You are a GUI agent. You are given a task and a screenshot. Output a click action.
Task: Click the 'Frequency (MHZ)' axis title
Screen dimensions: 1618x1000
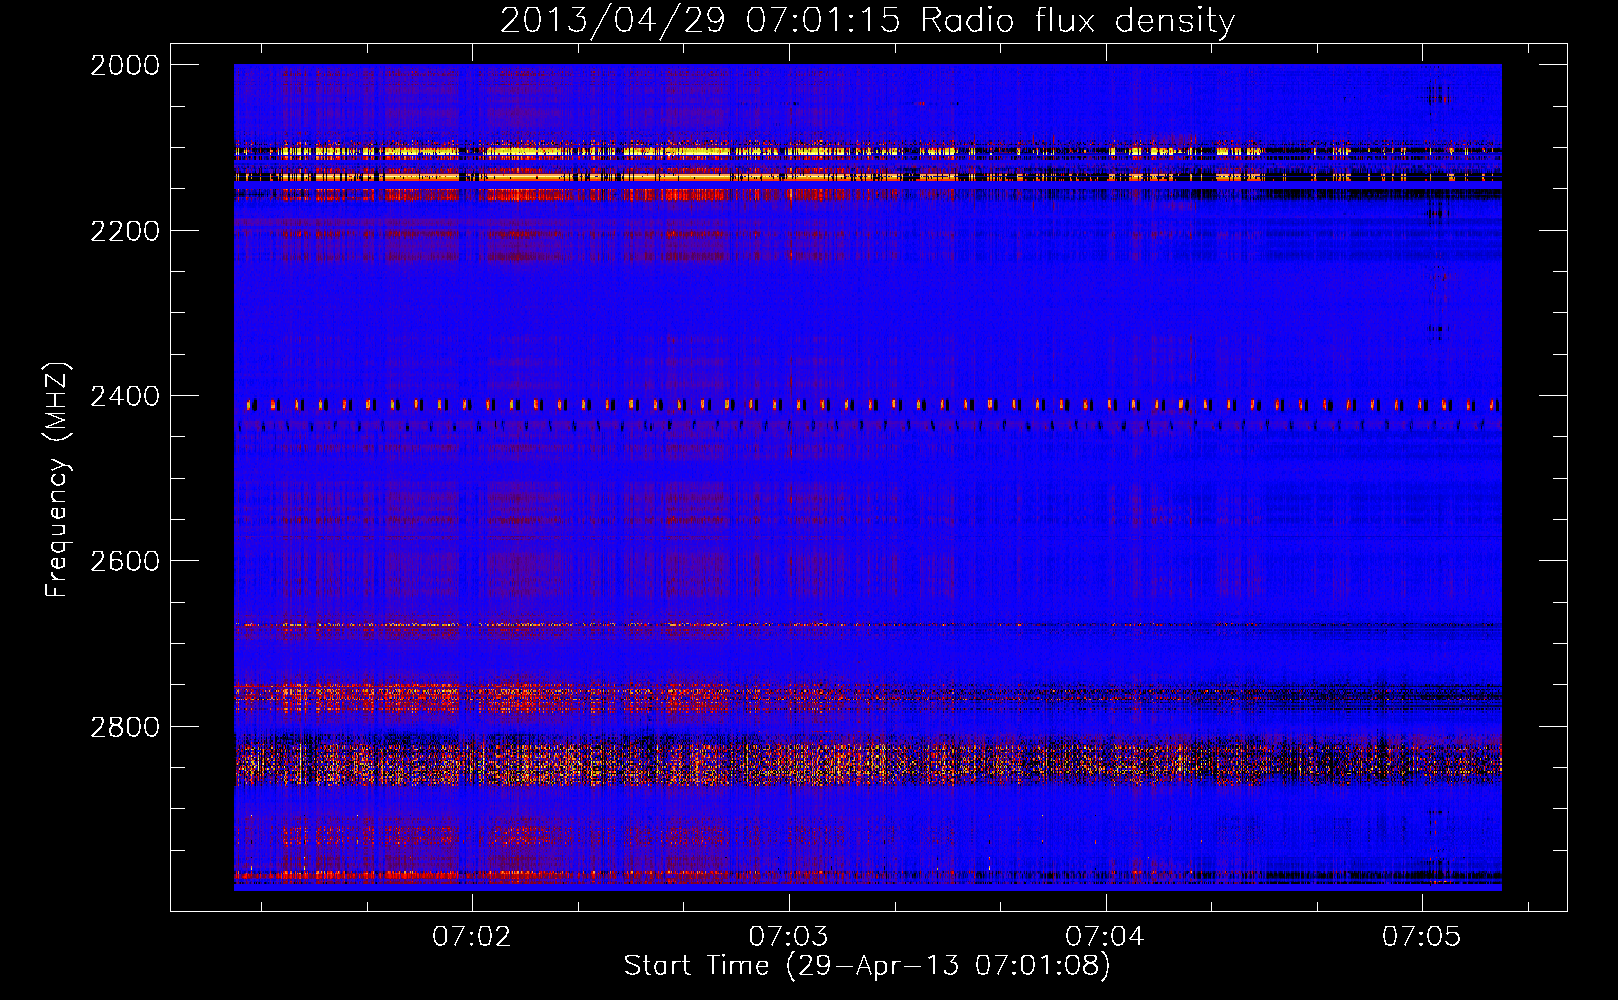tap(58, 480)
